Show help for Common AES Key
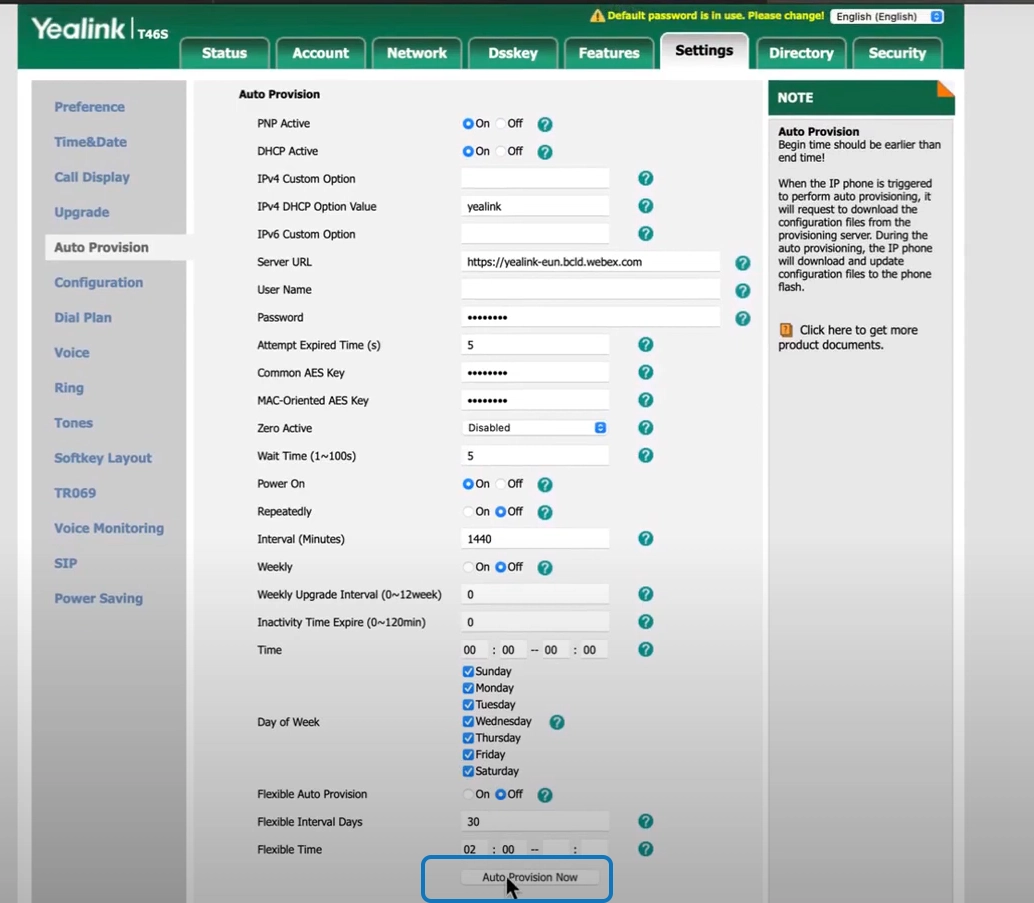1034x903 pixels. click(646, 372)
